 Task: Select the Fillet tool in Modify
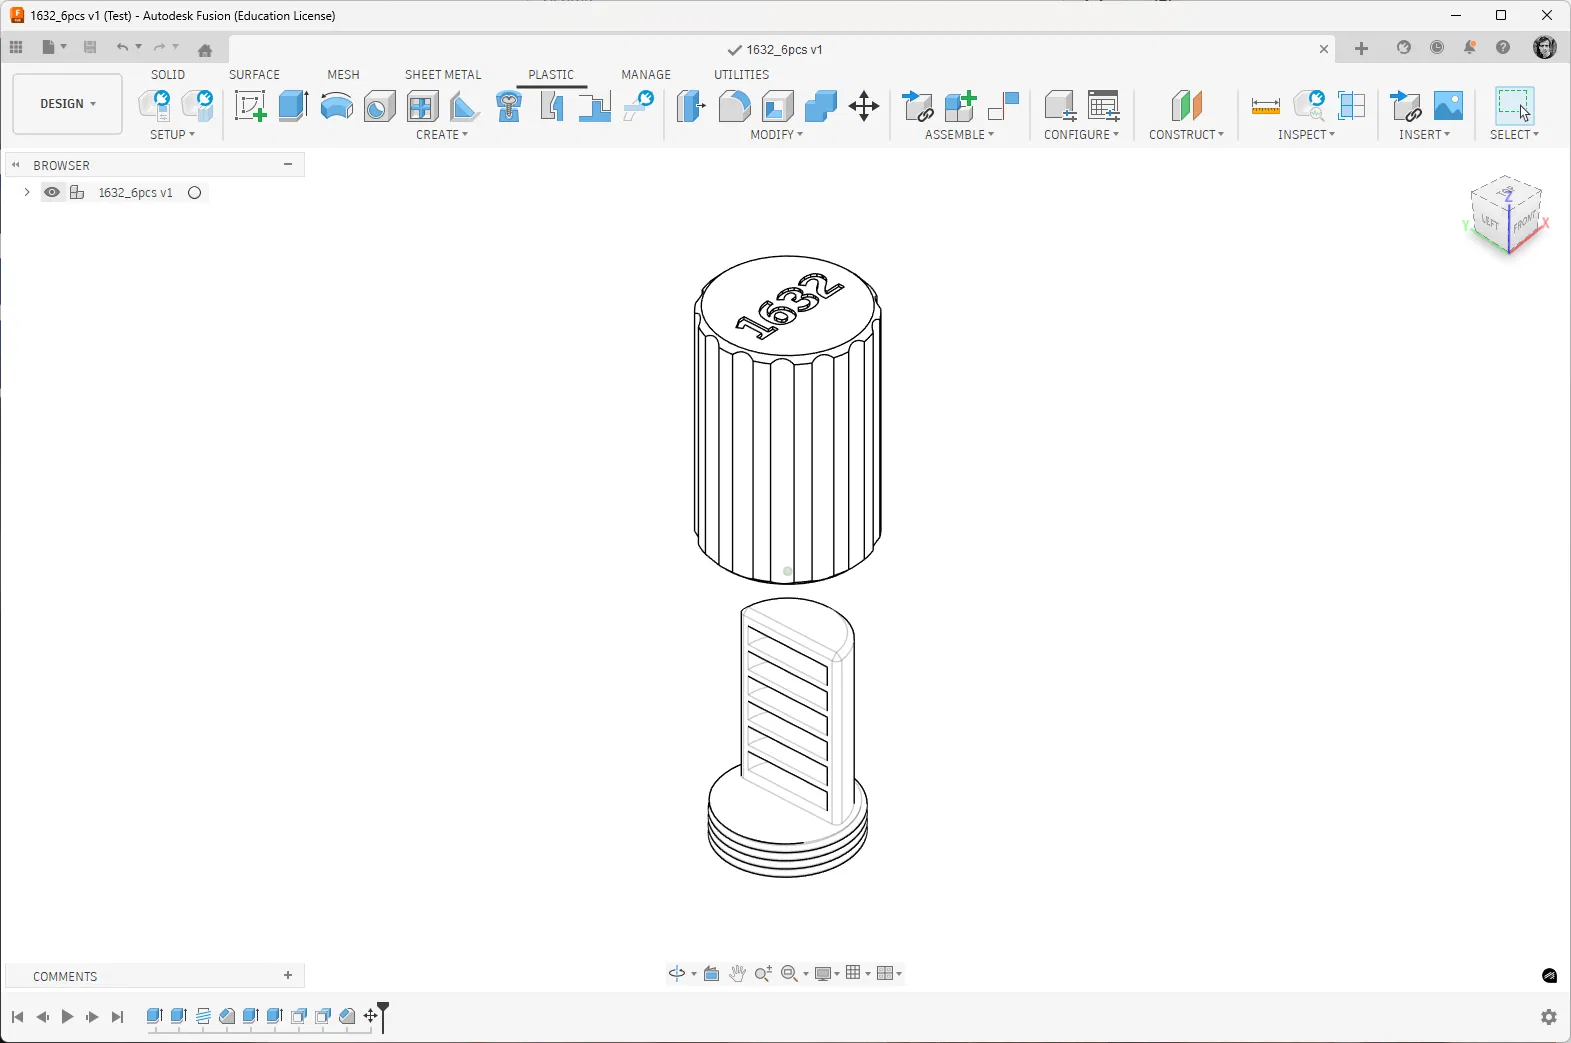734,106
